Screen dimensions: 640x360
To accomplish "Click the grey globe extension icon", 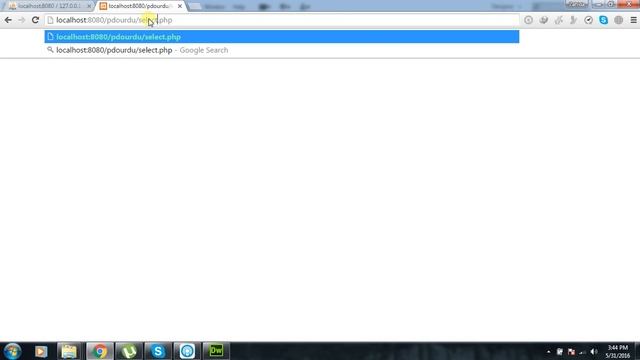I will [x=619, y=20].
